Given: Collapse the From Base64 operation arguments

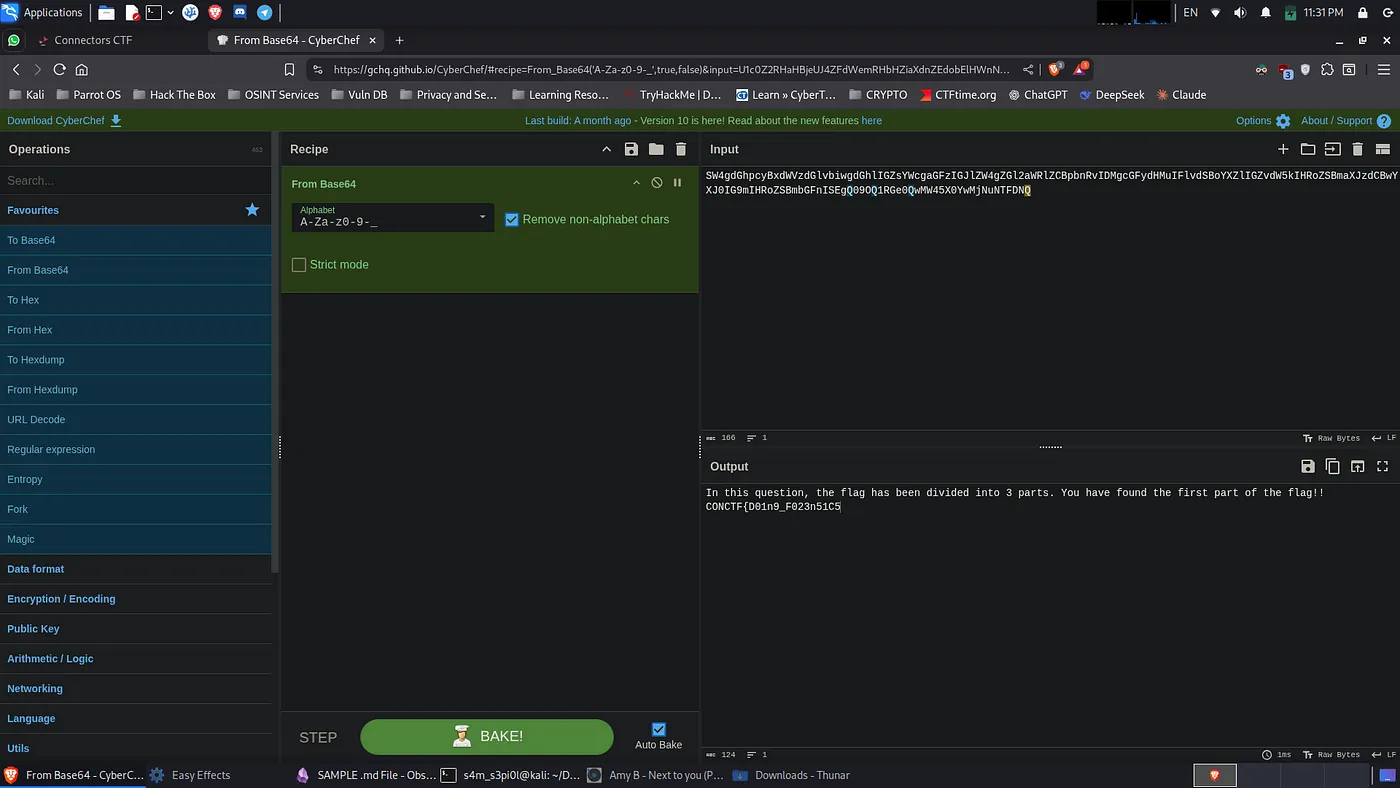Looking at the screenshot, I should [x=636, y=183].
